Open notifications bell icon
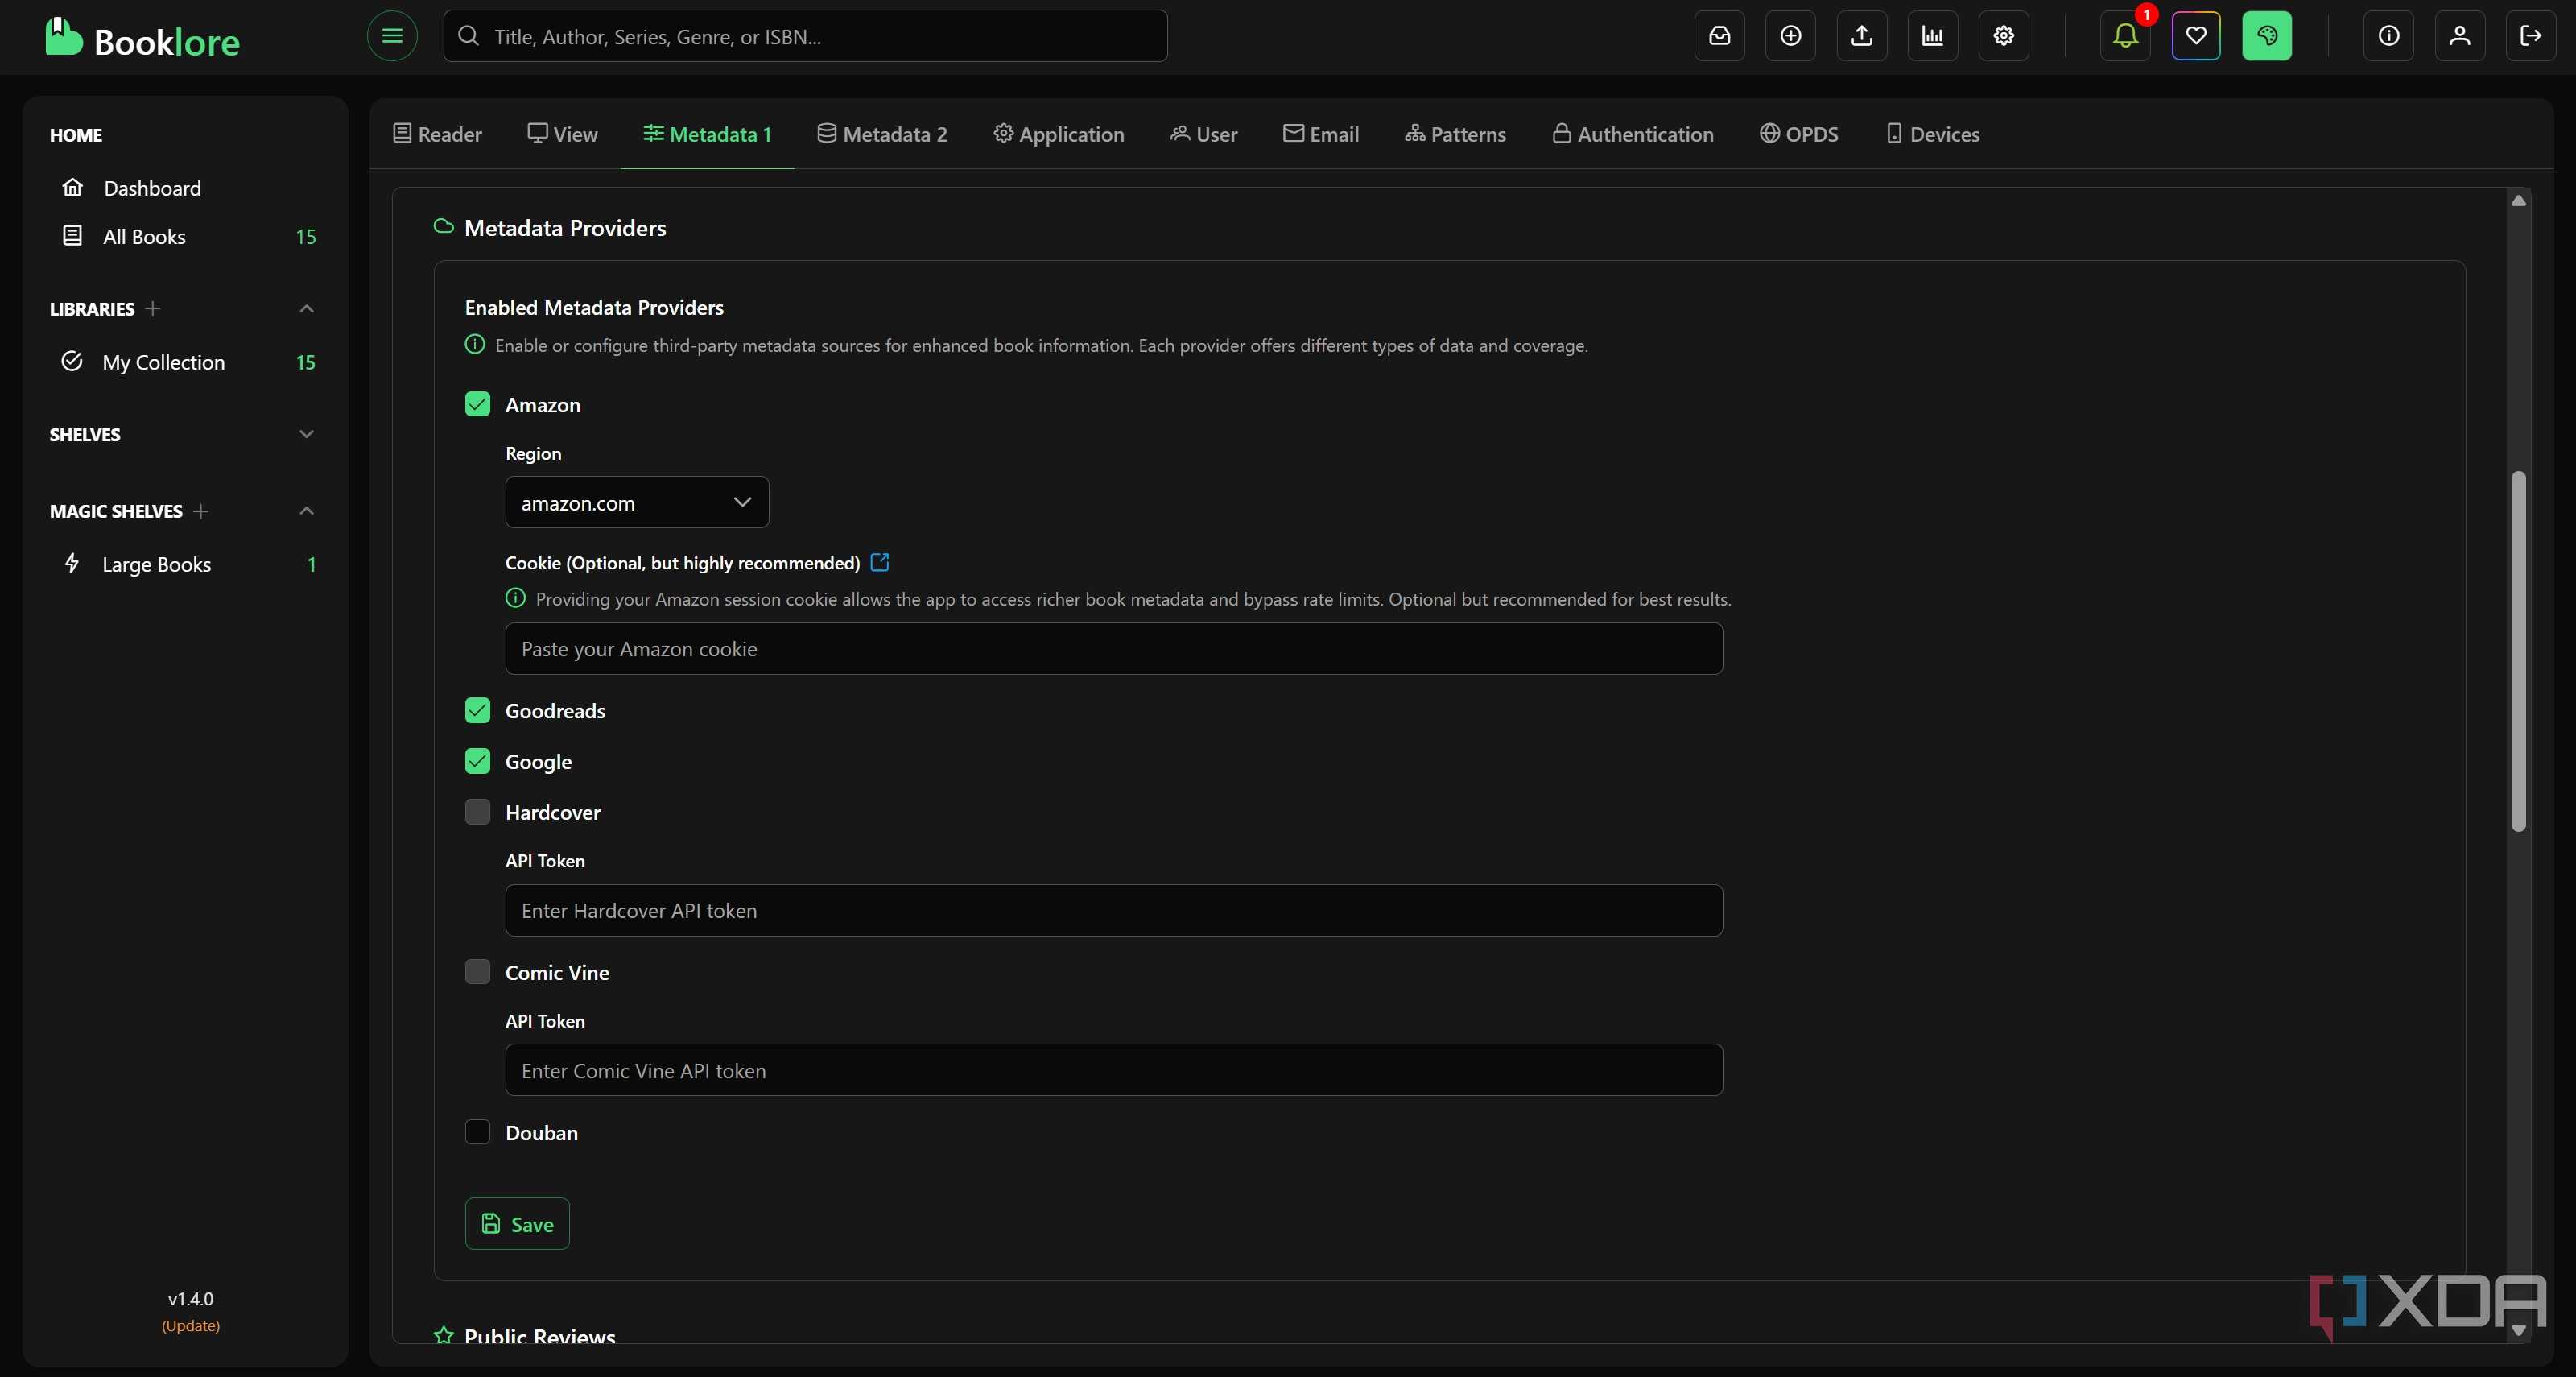Screen dimensions: 2576x1377 2125,36
